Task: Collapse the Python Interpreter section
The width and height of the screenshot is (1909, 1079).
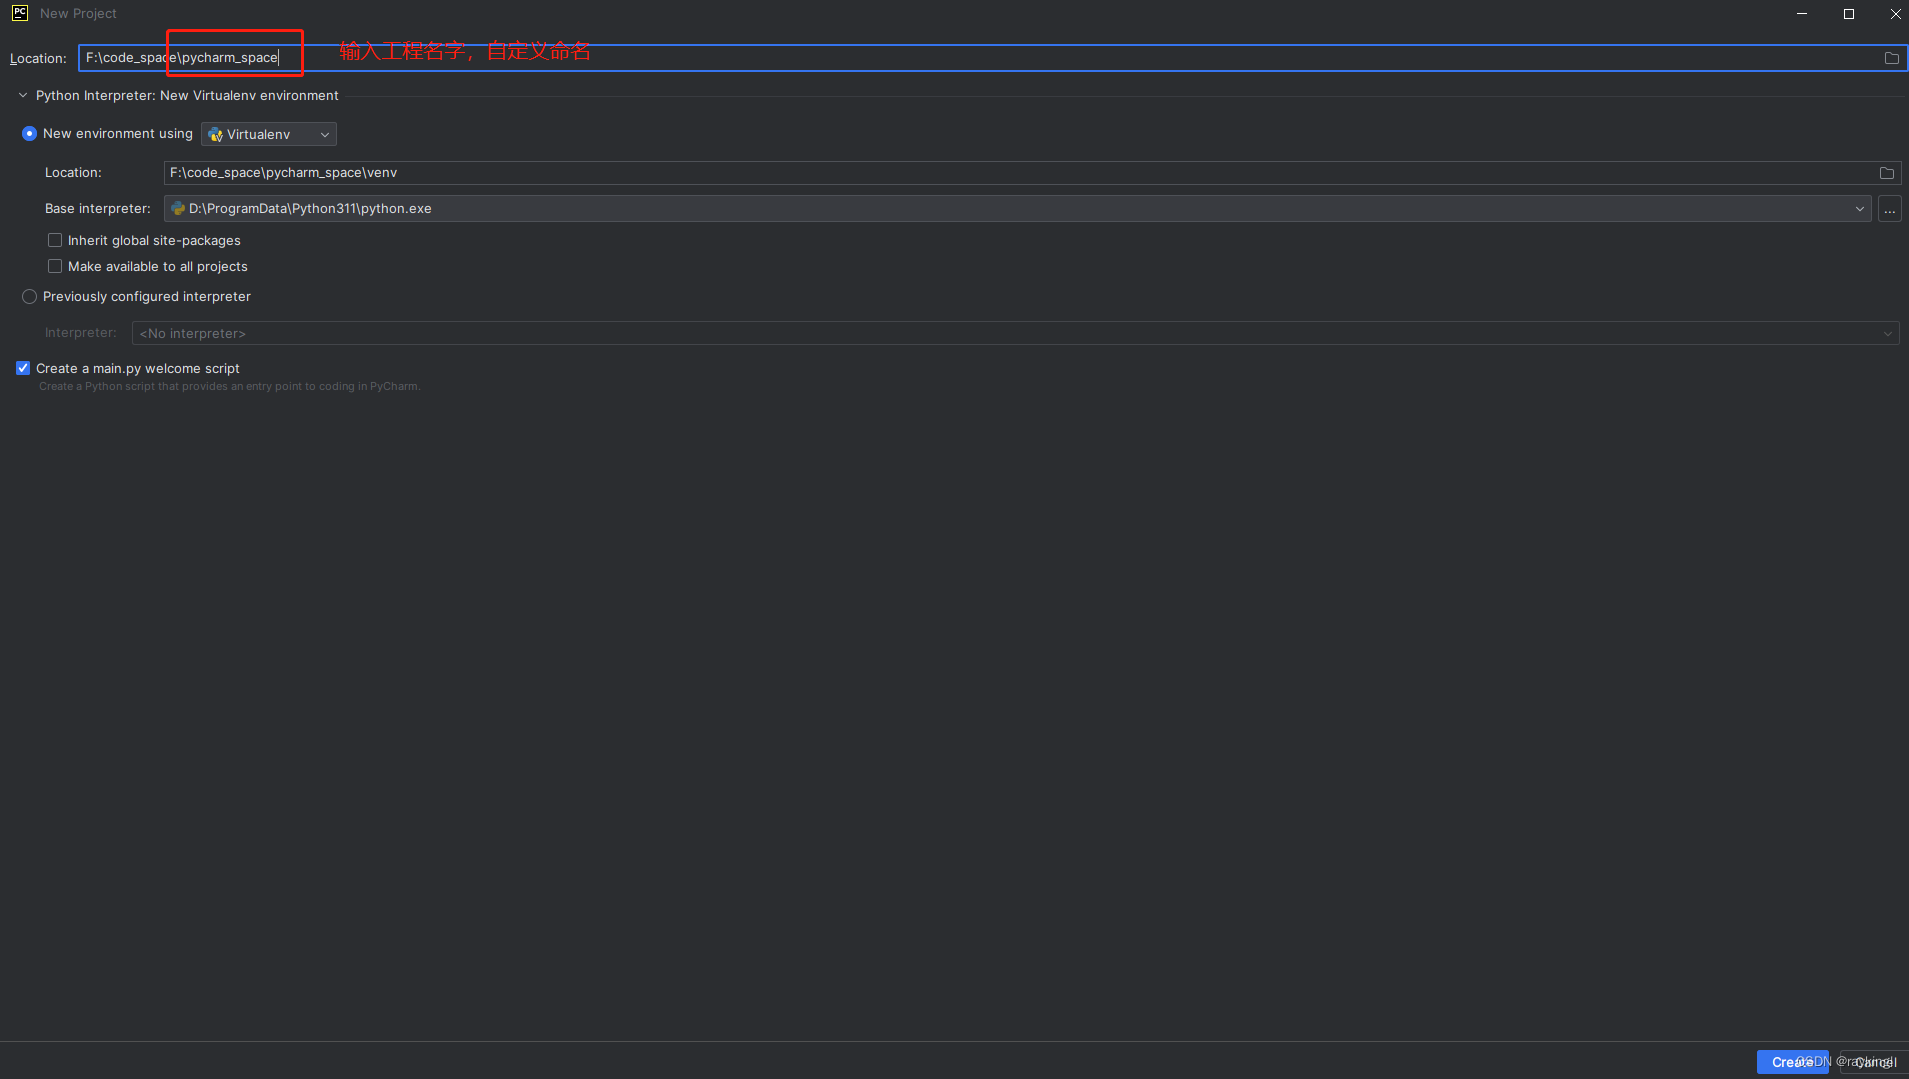Action: click(x=23, y=96)
